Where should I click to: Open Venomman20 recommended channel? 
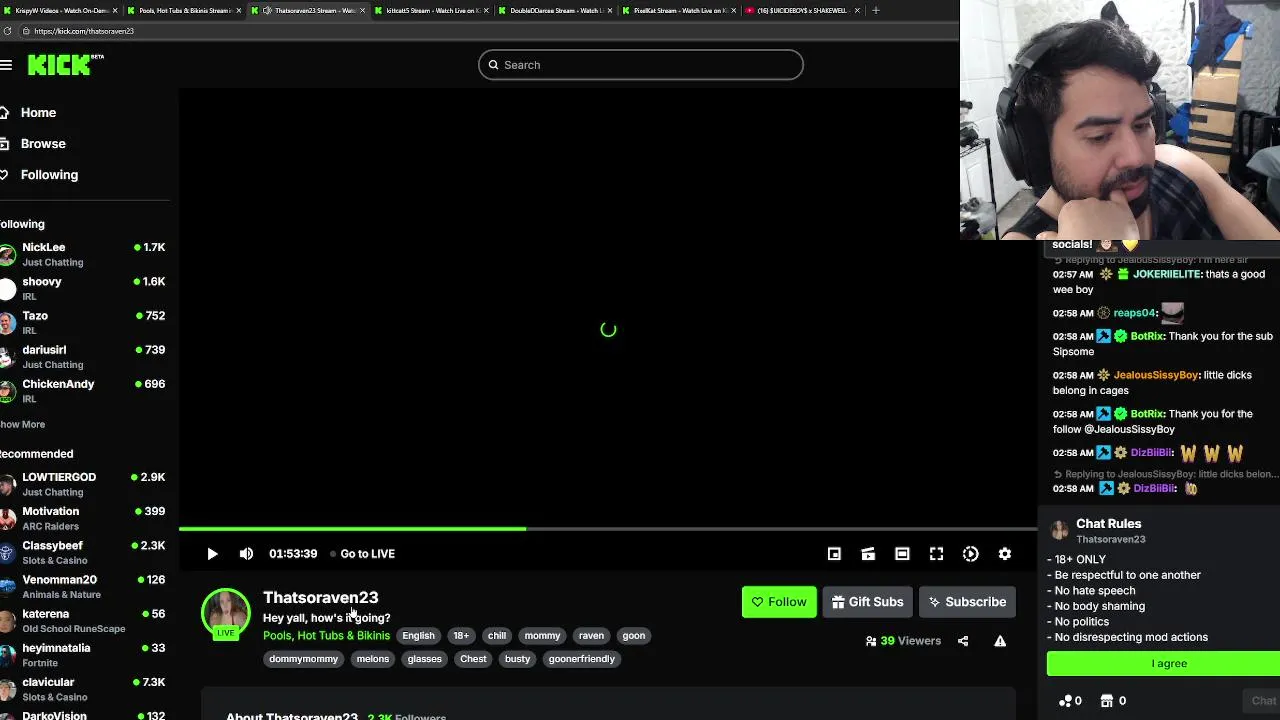coord(85,586)
